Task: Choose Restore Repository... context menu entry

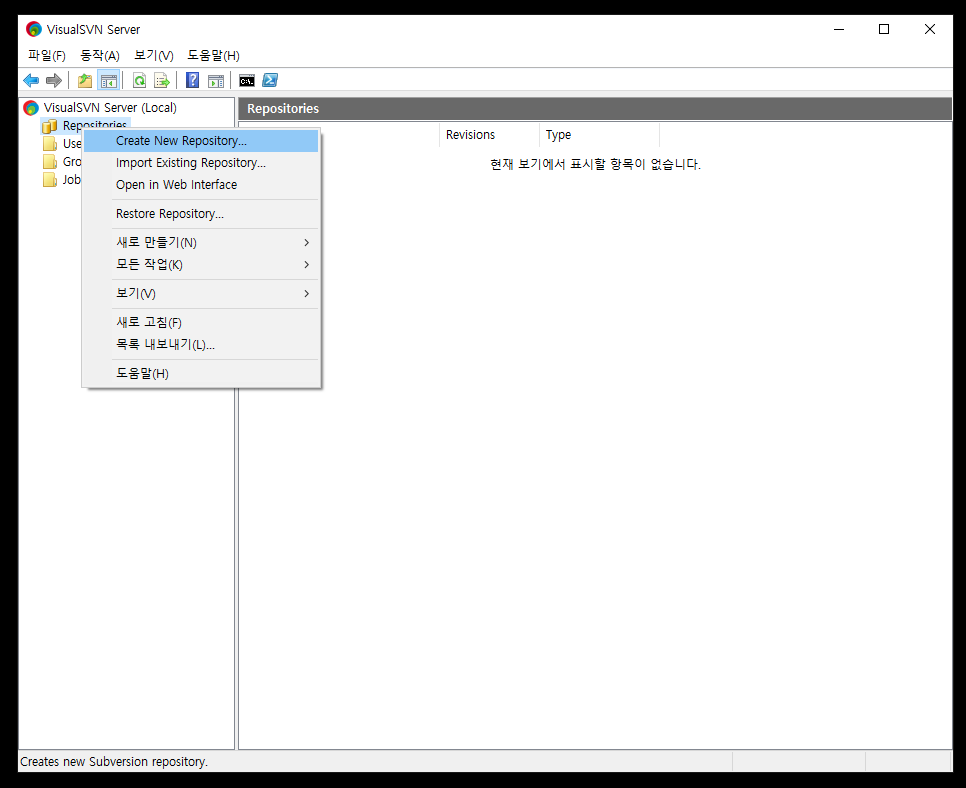Action: tap(201, 214)
